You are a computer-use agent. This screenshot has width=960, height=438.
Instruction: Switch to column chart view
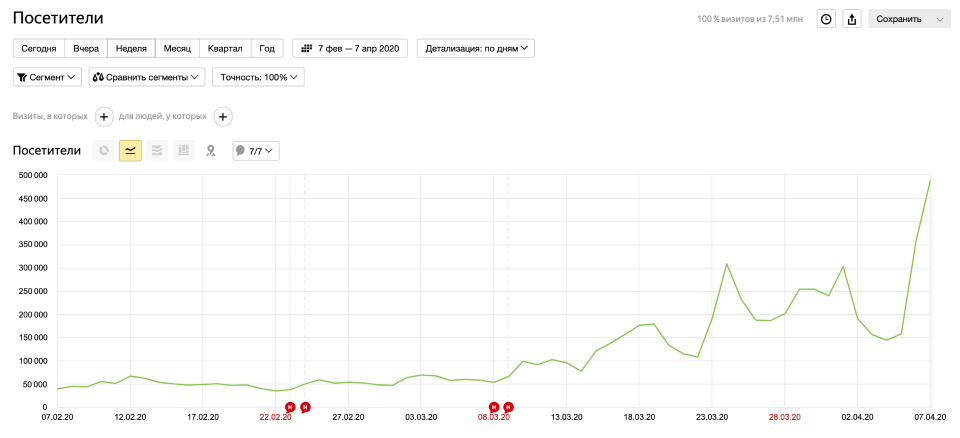[183, 151]
